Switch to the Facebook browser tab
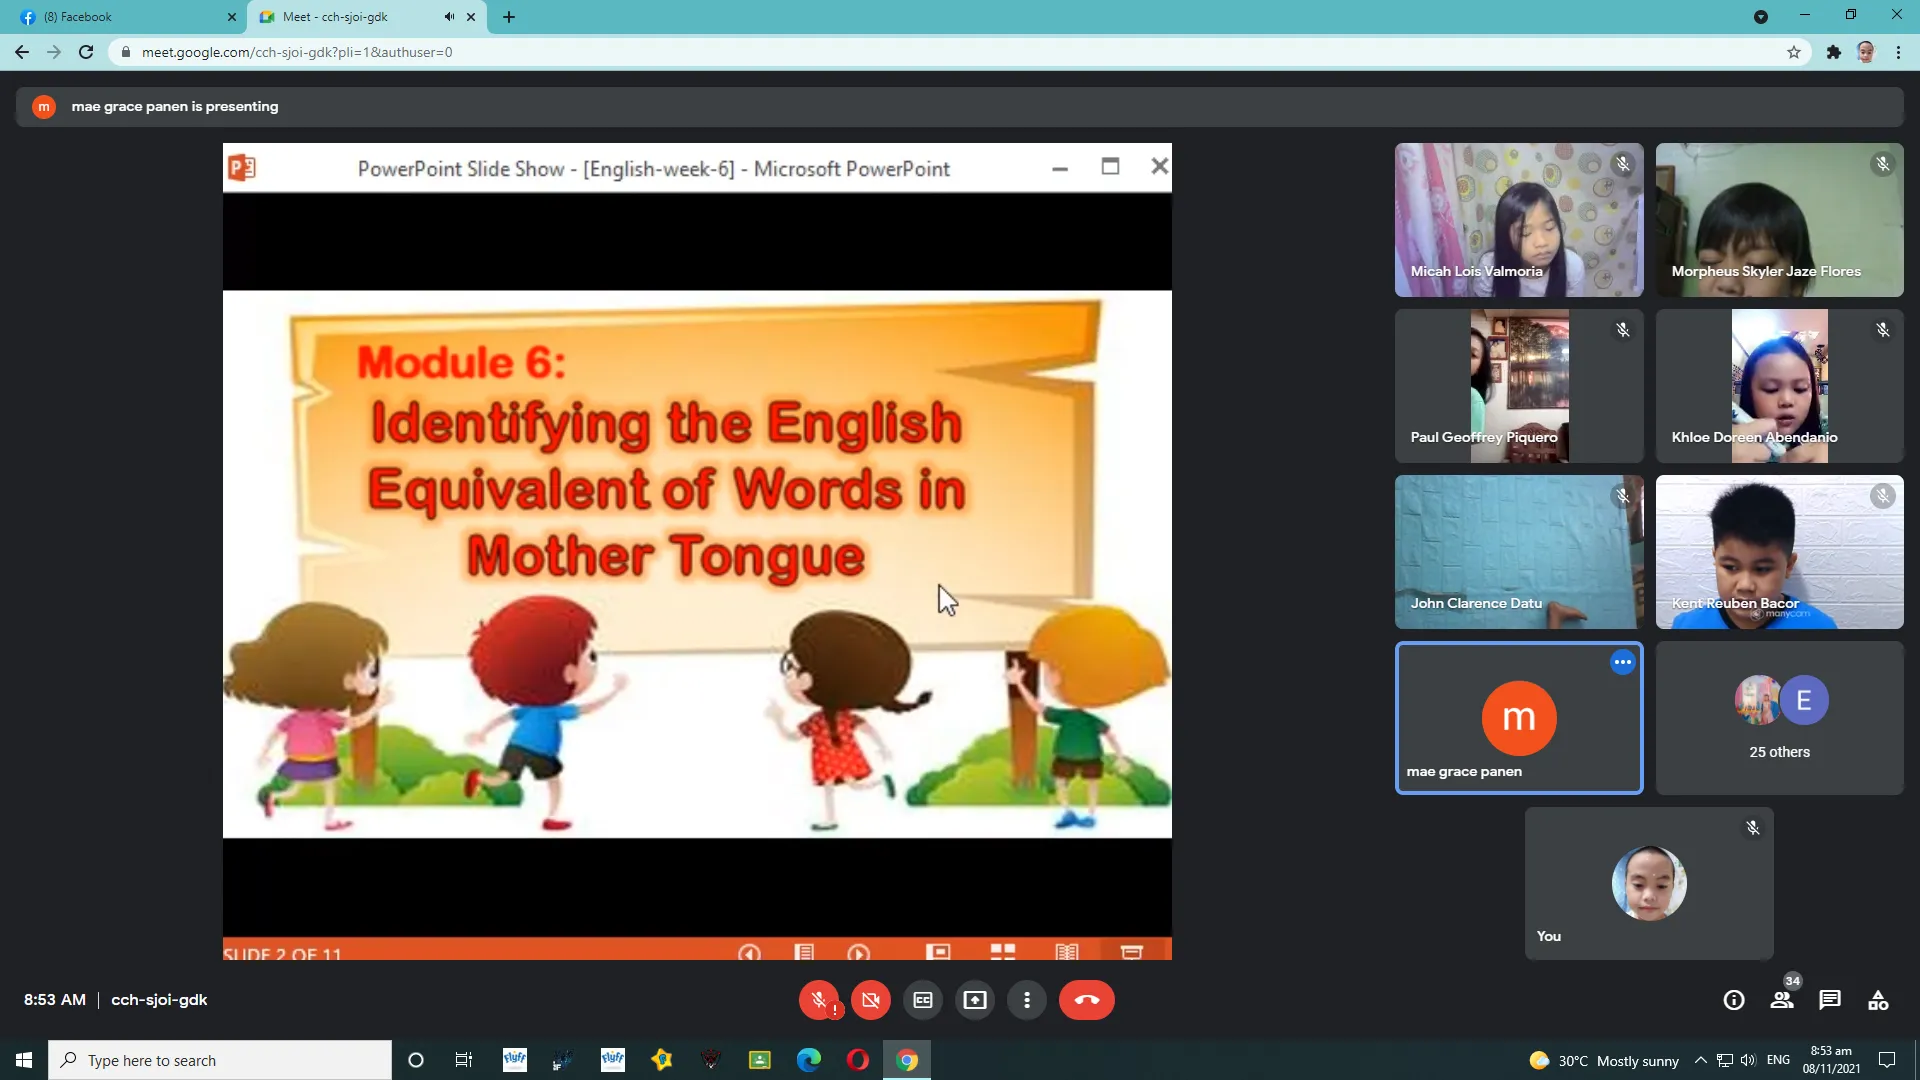This screenshot has height=1080, width=1920. pyautogui.click(x=125, y=17)
